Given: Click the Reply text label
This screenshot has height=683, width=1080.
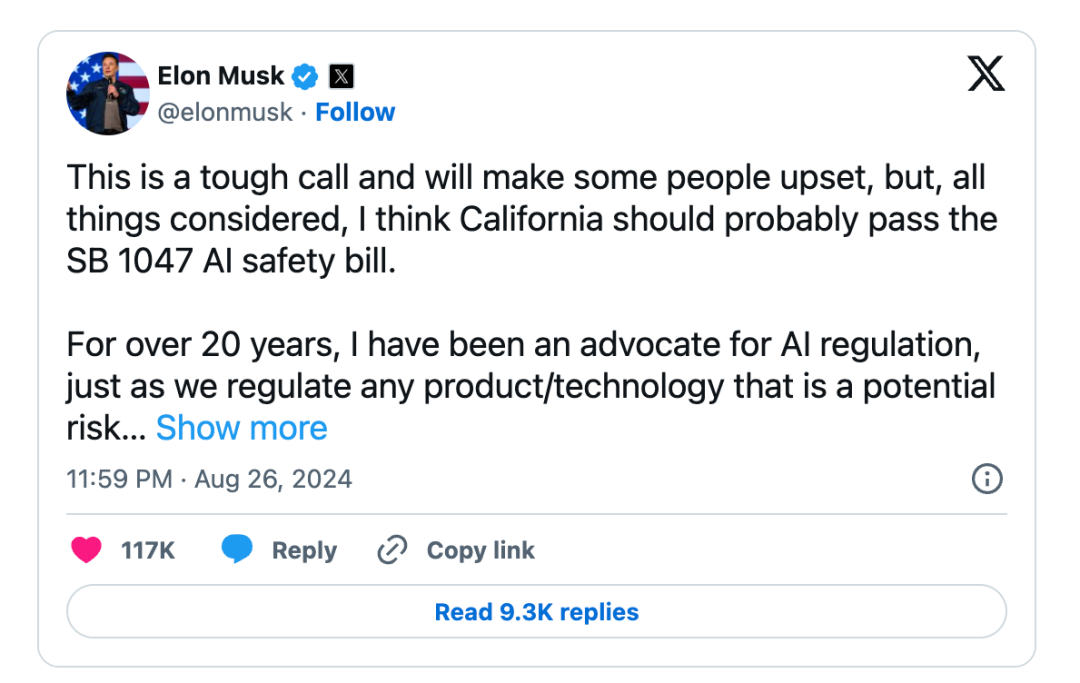Looking at the screenshot, I should coord(304,550).
